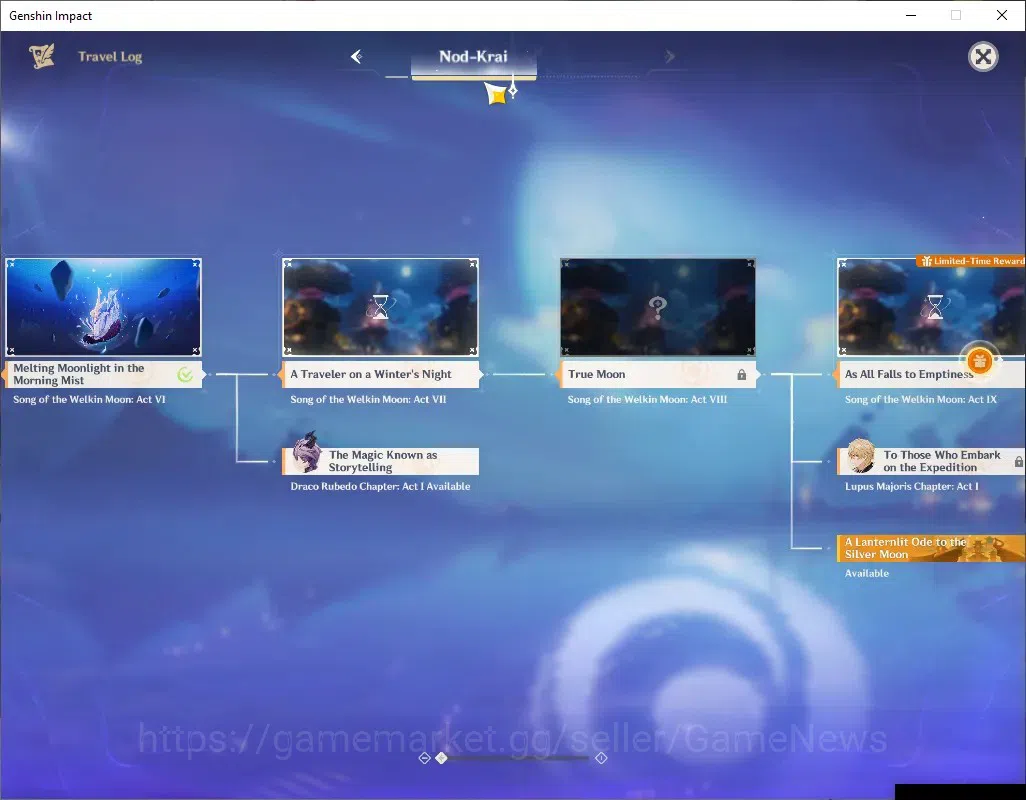Viewport: 1026px width, 800px height.
Task: Click the bottom horizontal scroll handle diamond
Action: [x=442, y=758]
